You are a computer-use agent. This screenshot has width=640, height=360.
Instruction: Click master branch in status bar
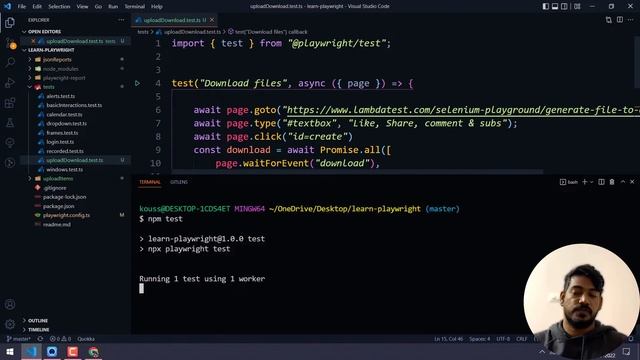coord(19,339)
